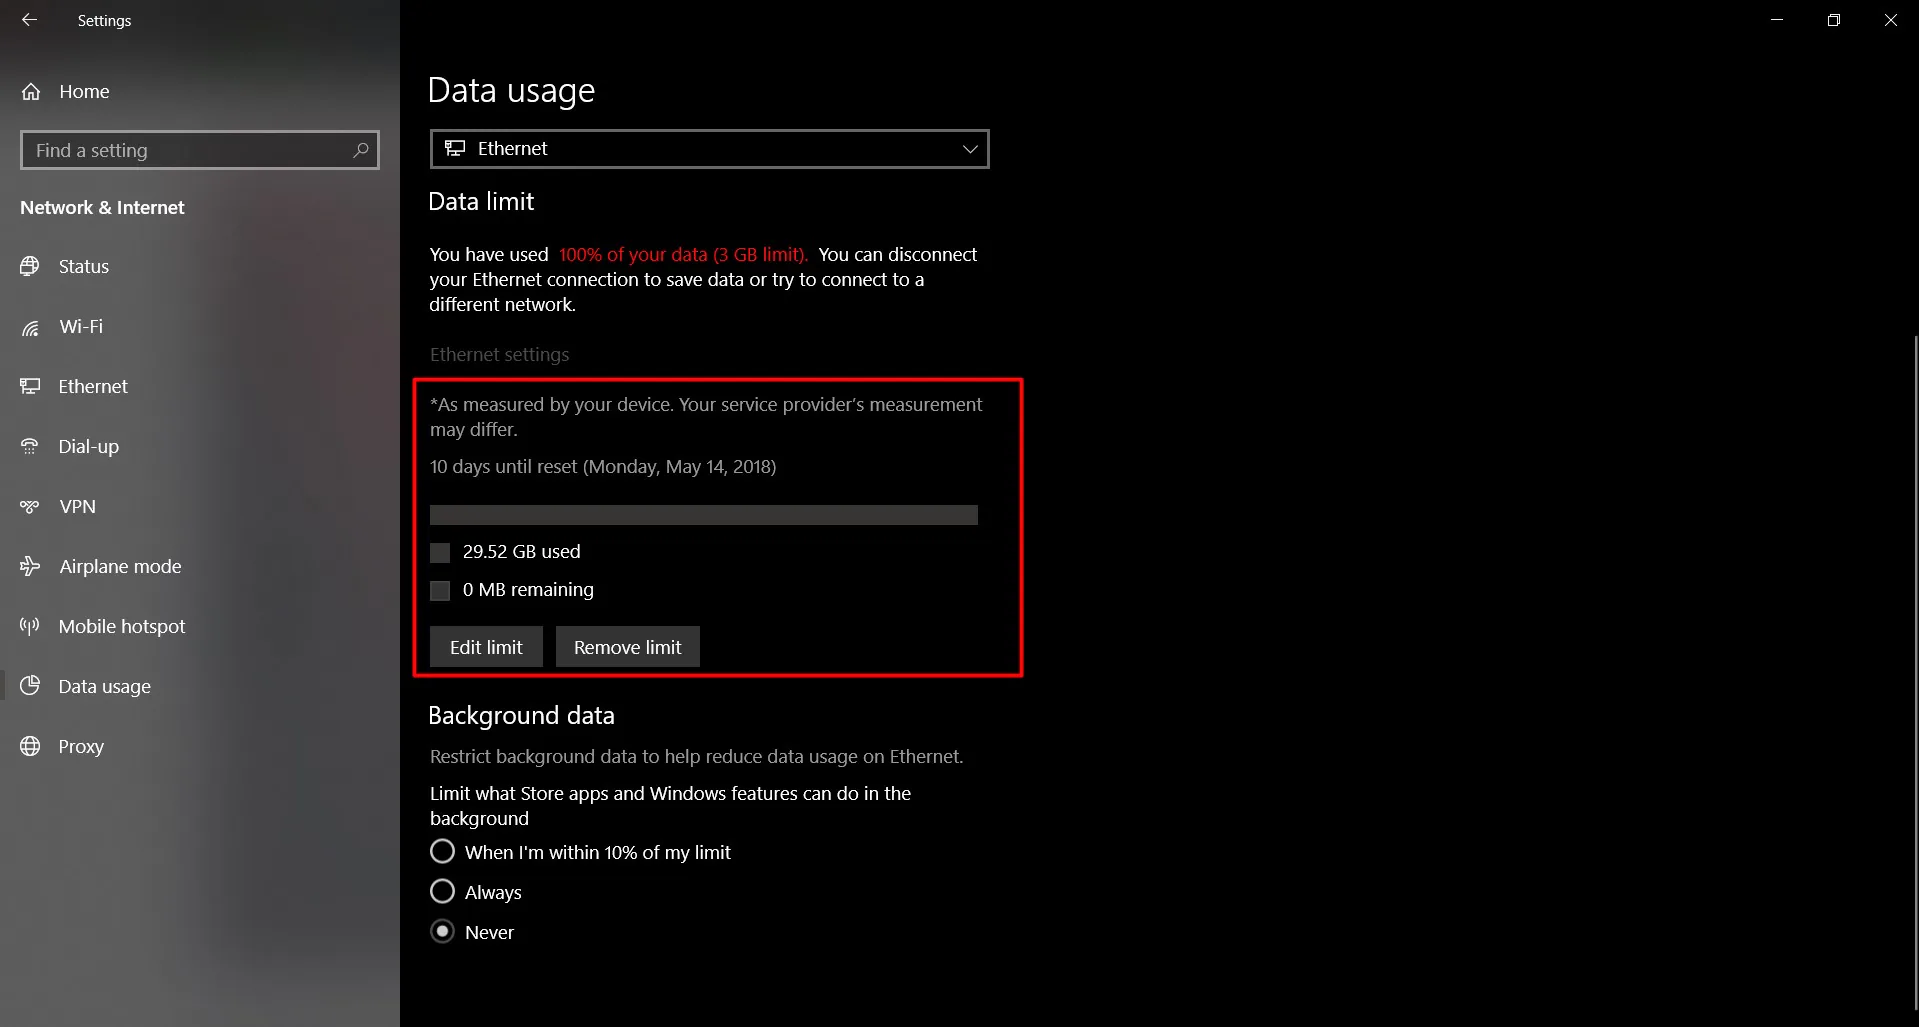Focus the 'Find a setting' search box

tap(200, 150)
